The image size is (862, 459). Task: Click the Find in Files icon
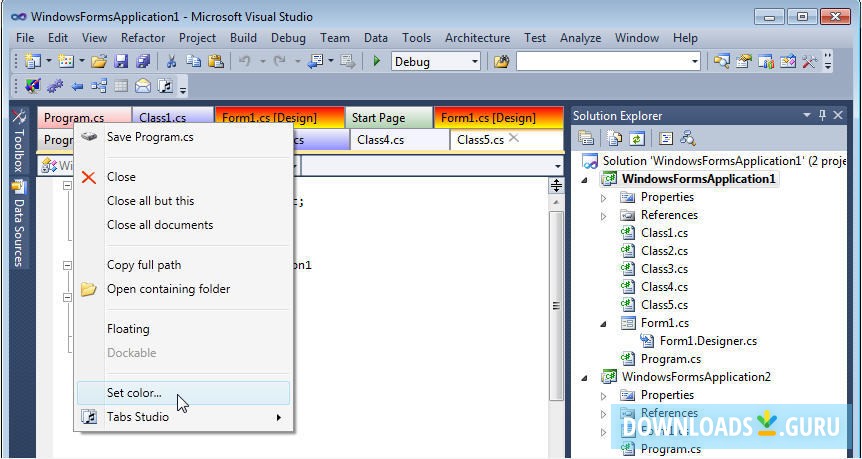click(x=501, y=61)
